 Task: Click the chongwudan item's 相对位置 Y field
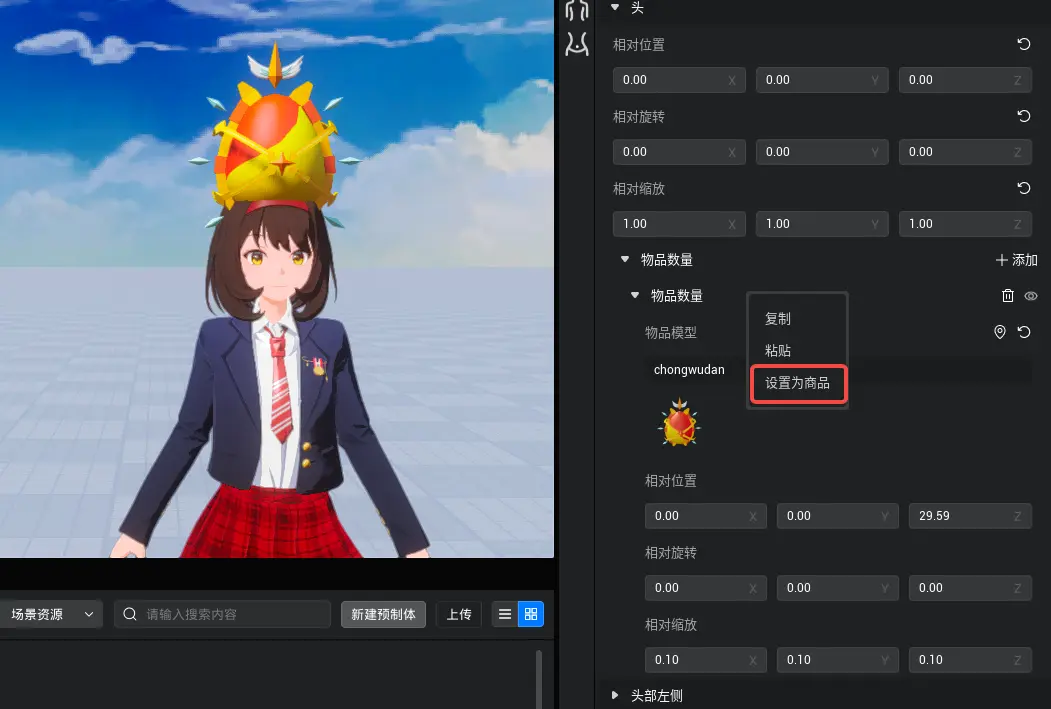click(x=837, y=515)
